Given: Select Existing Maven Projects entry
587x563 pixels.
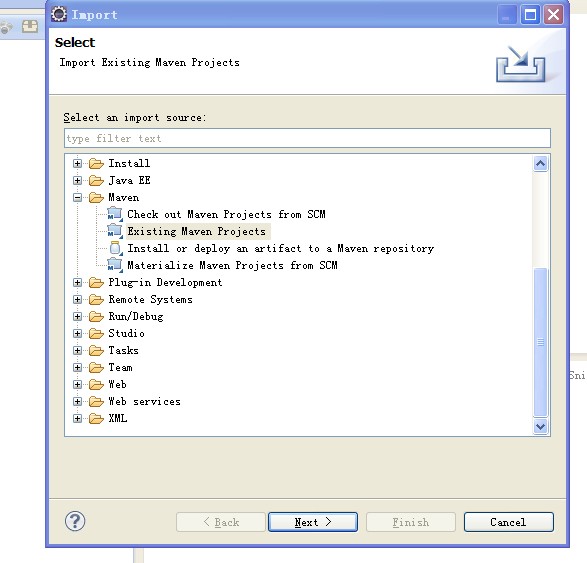Looking at the screenshot, I should click(197, 231).
